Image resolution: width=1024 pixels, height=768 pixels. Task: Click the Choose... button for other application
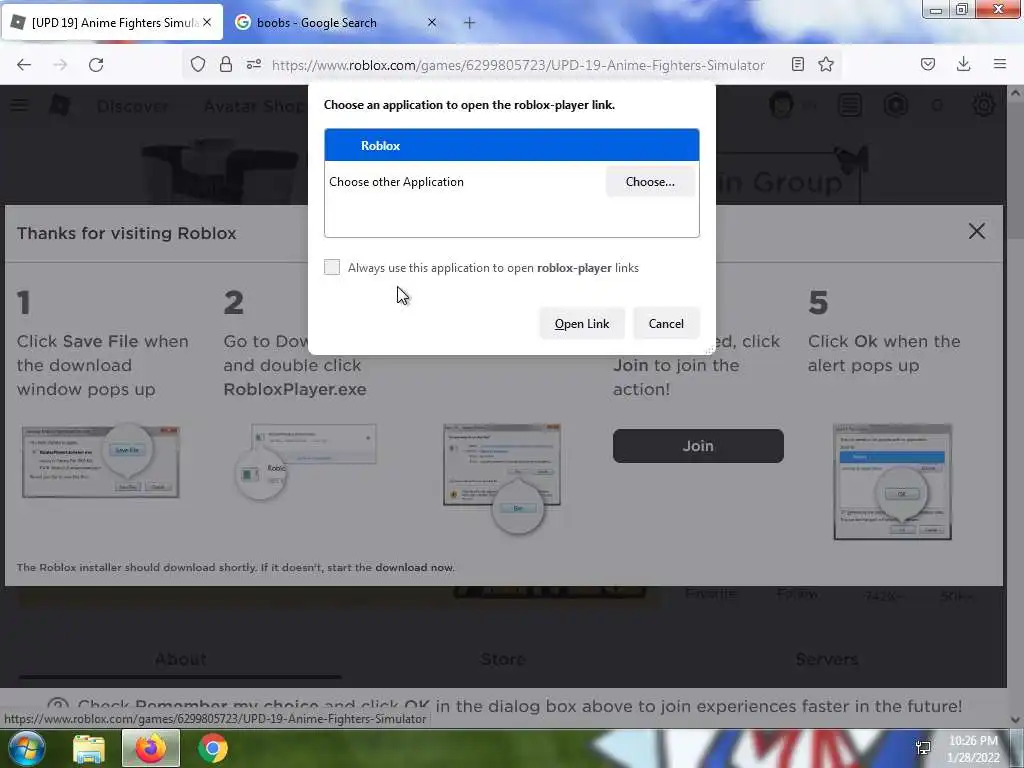(650, 182)
